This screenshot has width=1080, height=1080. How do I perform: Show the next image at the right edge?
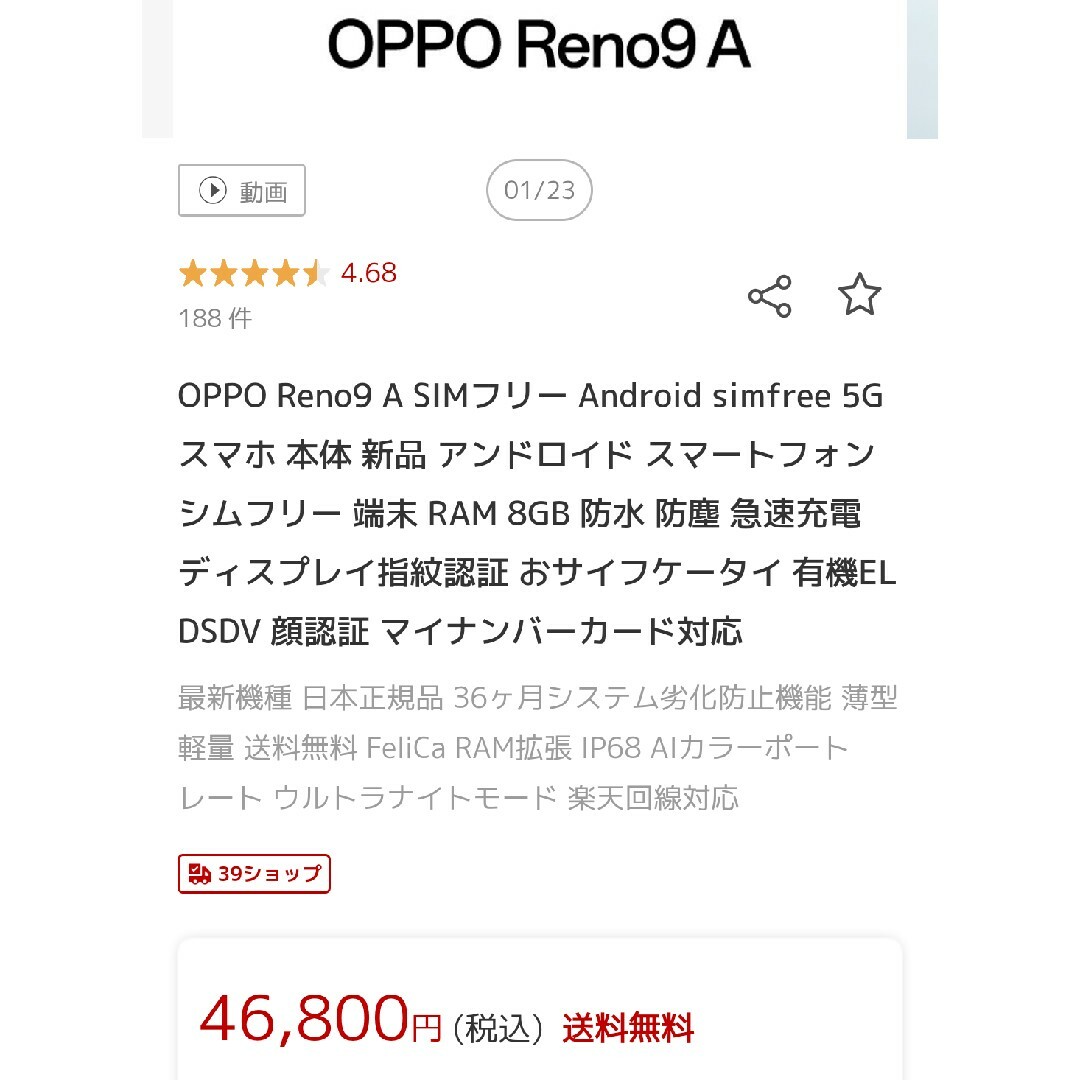click(x=922, y=69)
